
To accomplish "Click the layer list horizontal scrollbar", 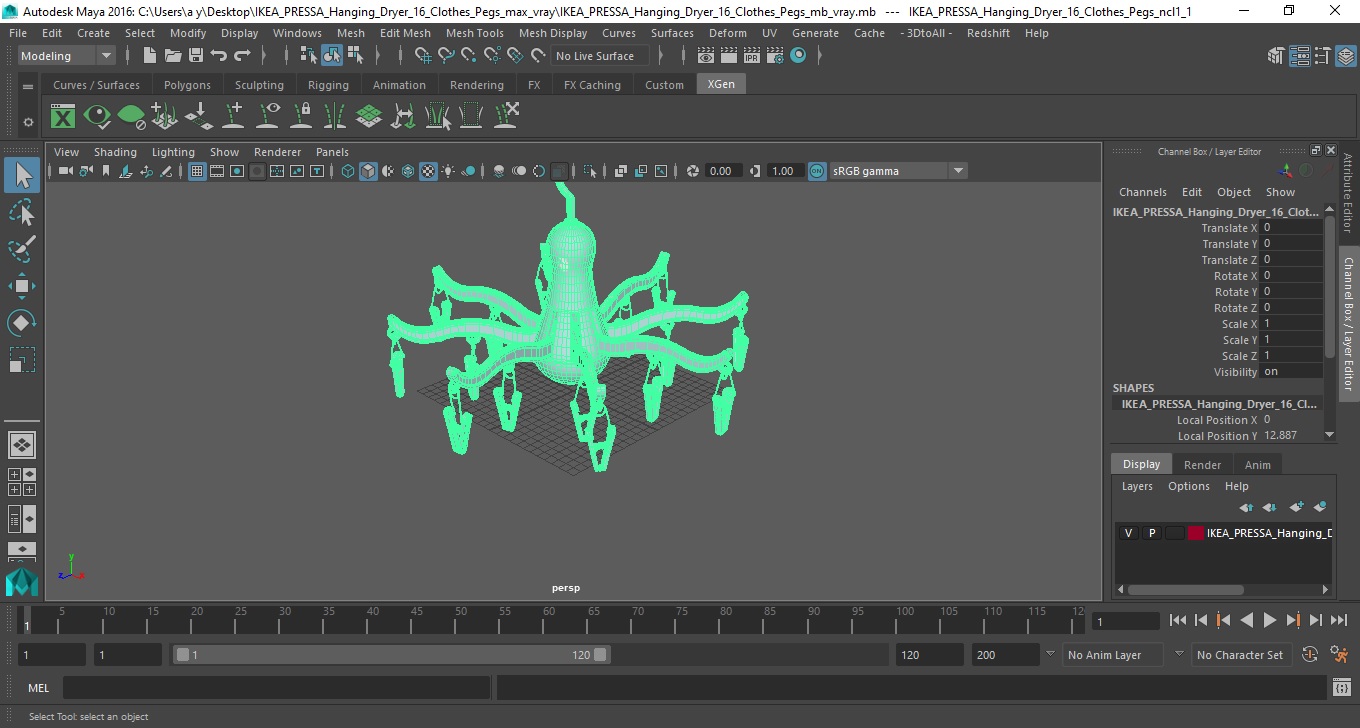I will (x=1184, y=590).
